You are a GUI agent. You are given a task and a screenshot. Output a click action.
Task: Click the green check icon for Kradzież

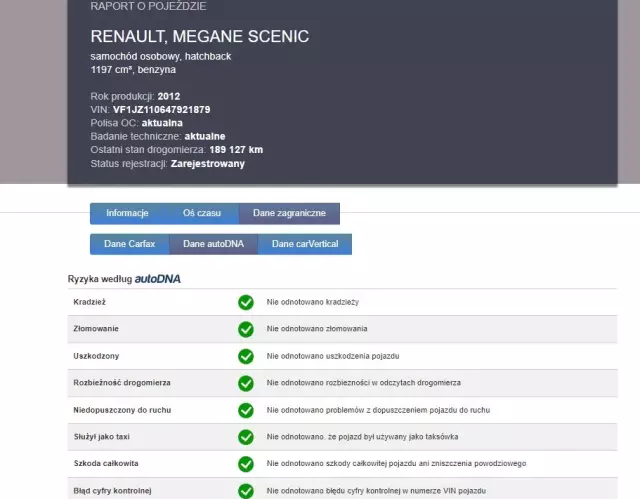(246, 302)
